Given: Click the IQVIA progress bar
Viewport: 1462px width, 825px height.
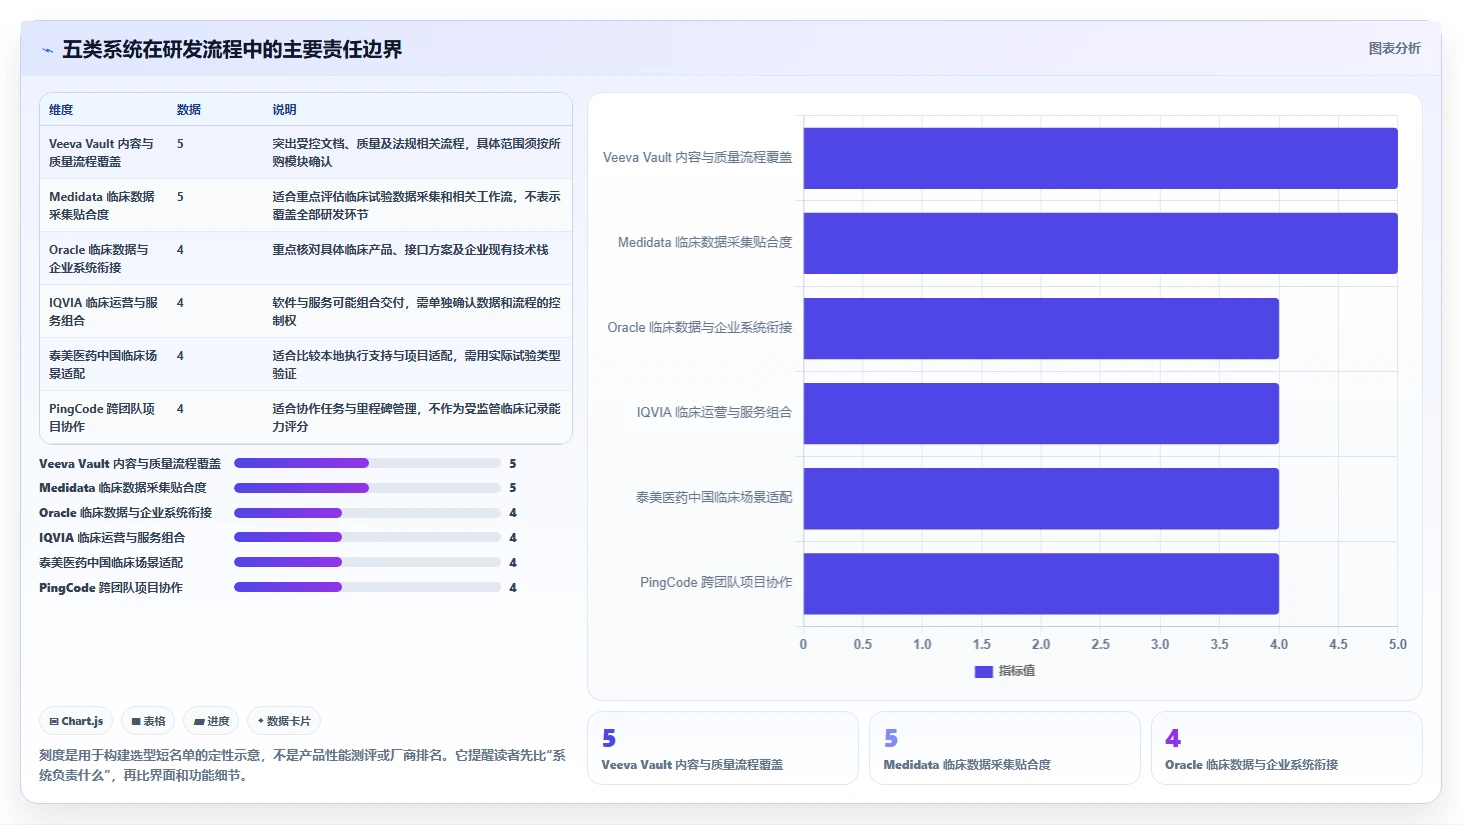Looking at the screenshot, I should click(x=367, y=538).
